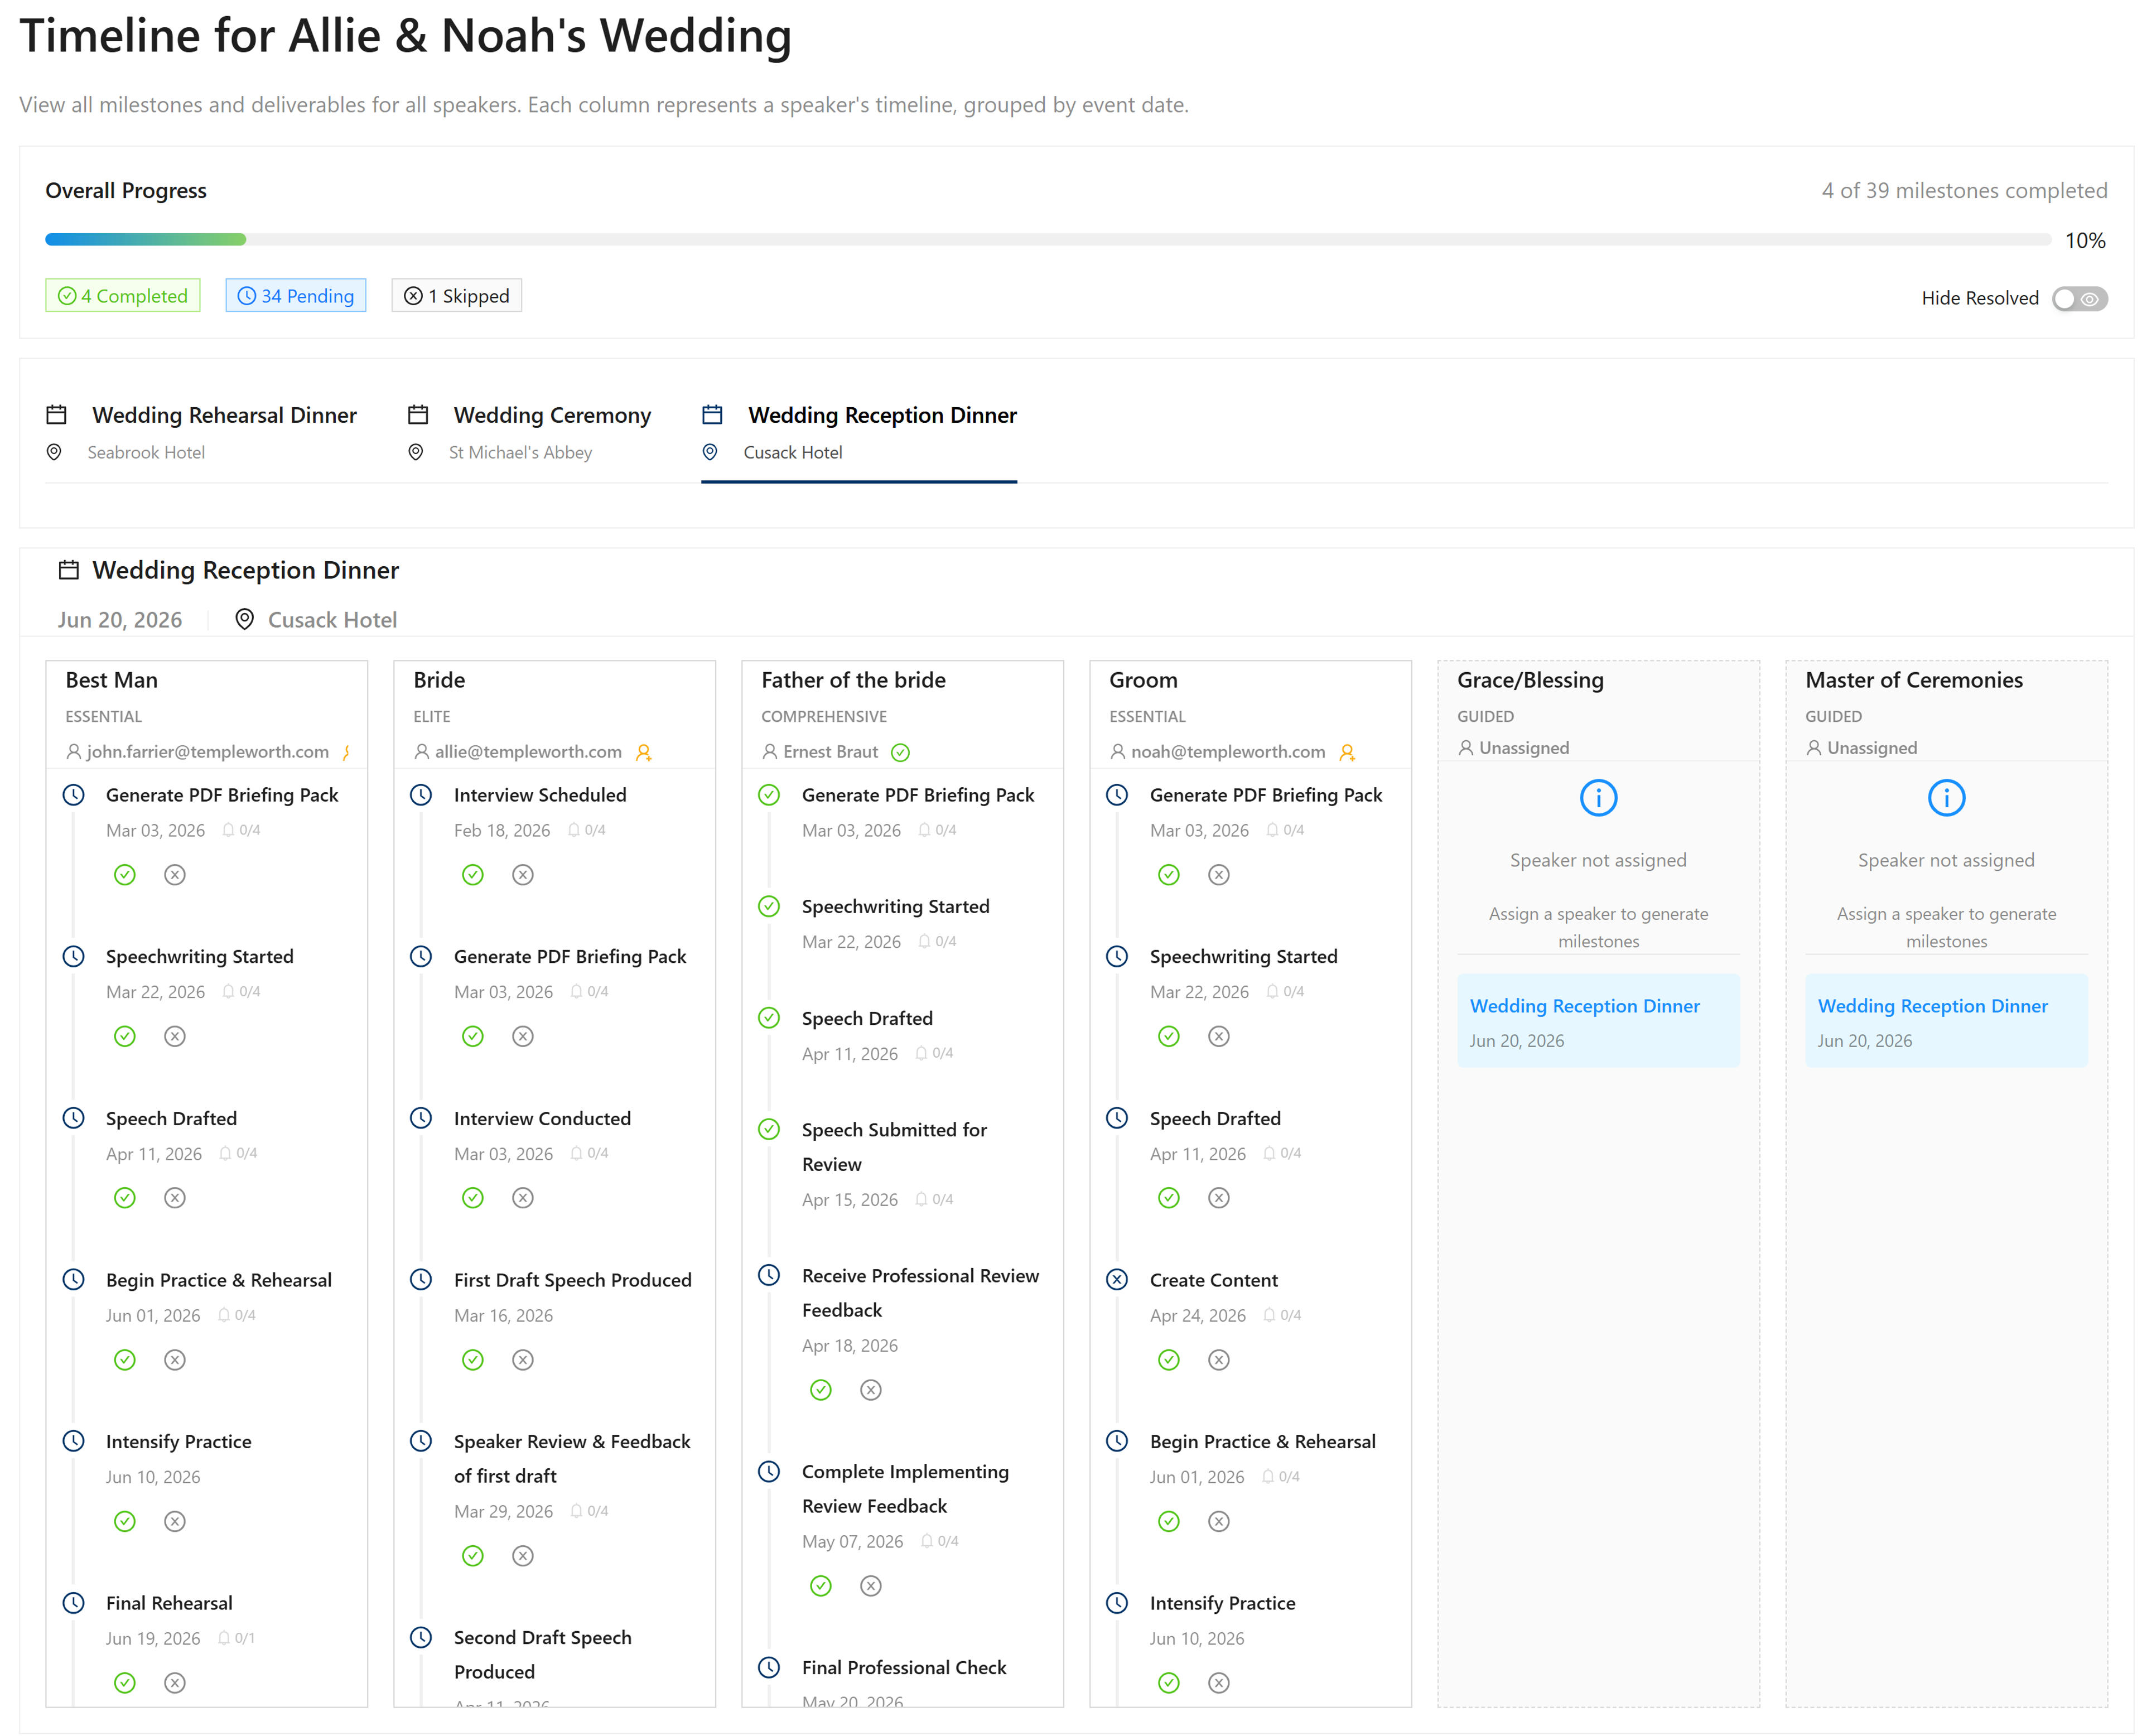Click '4 of 39 milestones completed' text

click(1964, 190)
